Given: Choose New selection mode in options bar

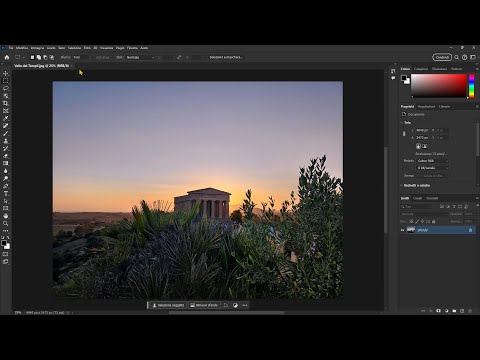Looking at the screenshot, I should [32, 57].
